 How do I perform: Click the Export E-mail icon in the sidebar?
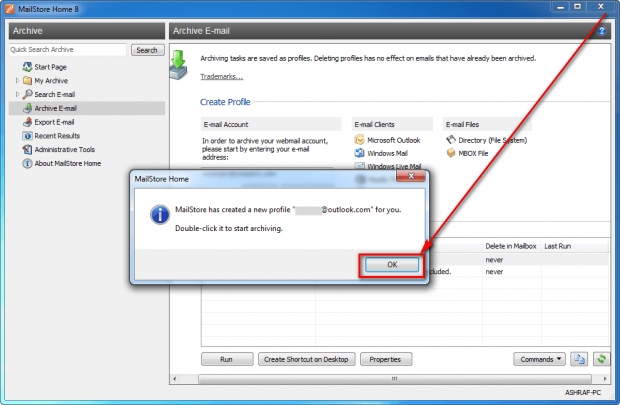27,122
